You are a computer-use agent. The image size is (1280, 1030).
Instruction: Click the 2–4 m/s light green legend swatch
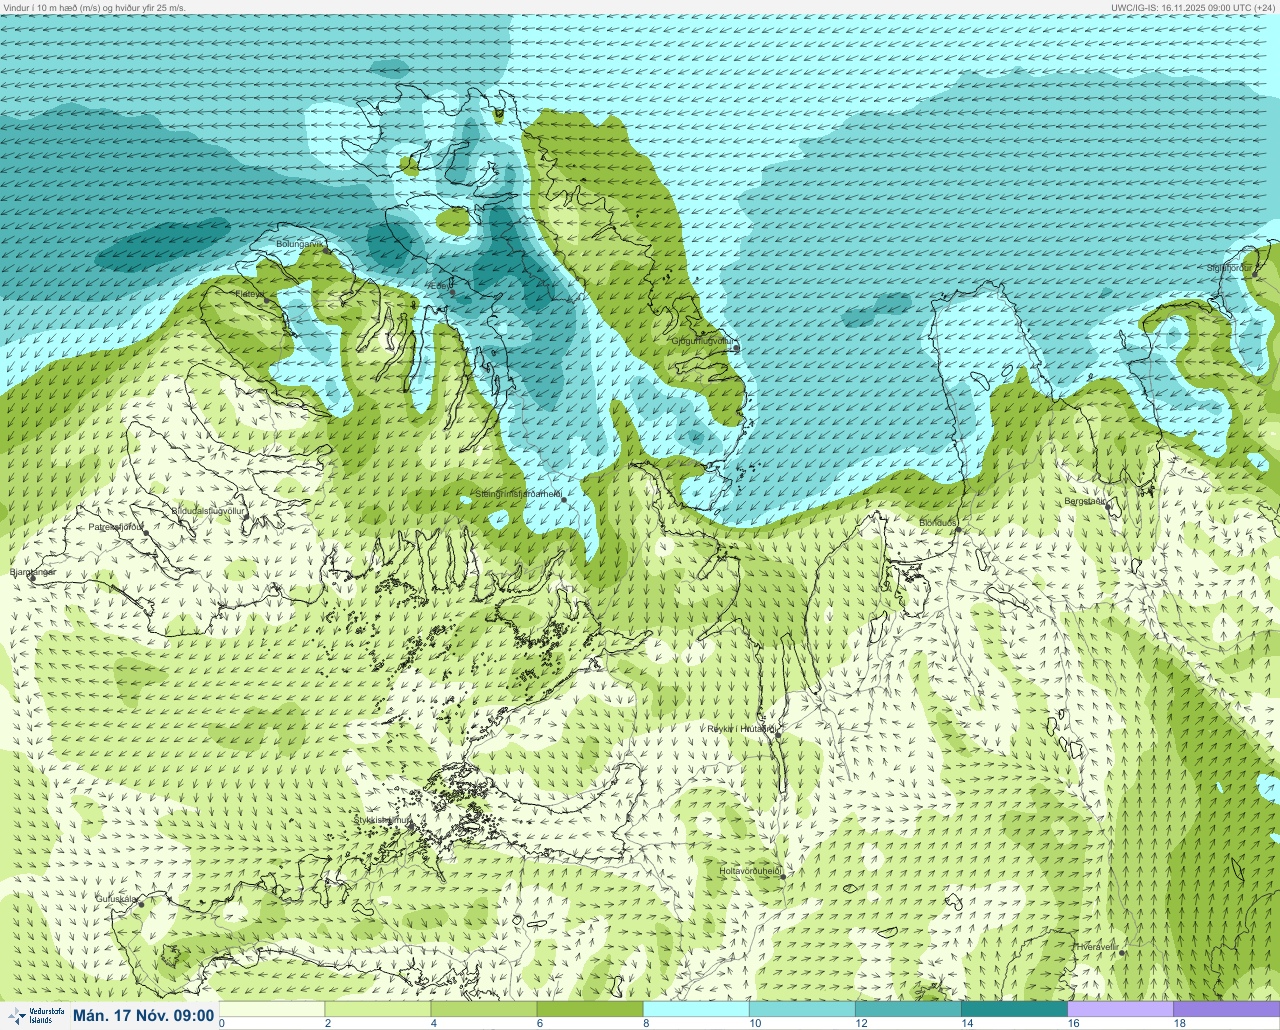point(377,1009)
